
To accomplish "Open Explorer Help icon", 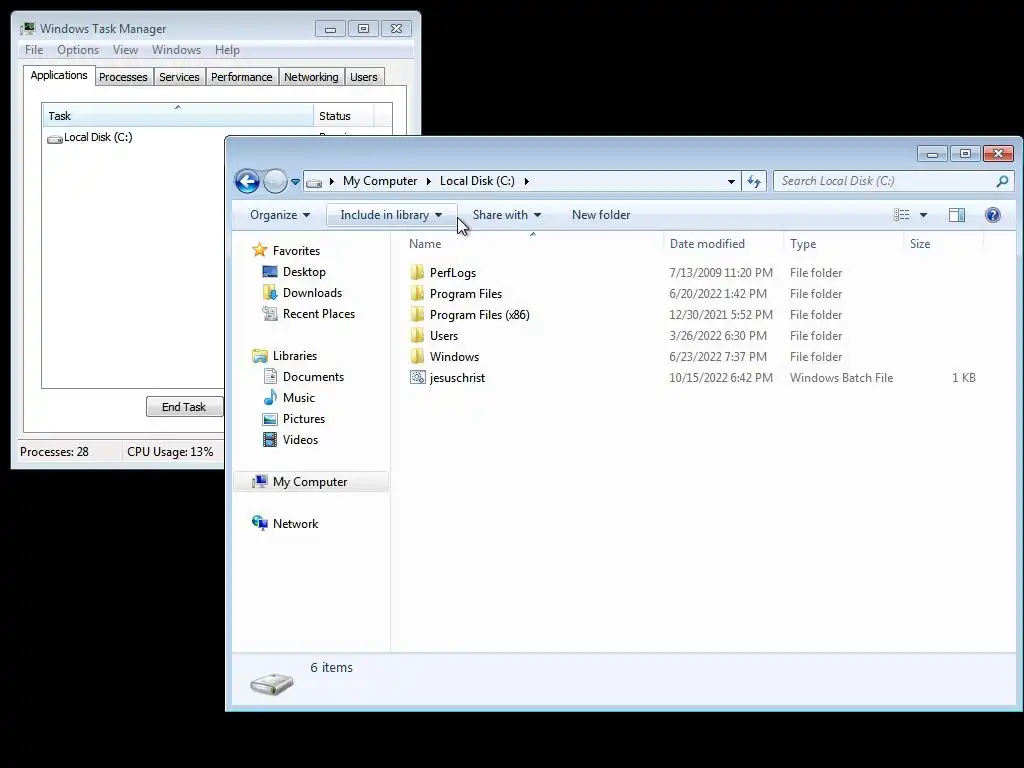I will click(993, 215).
